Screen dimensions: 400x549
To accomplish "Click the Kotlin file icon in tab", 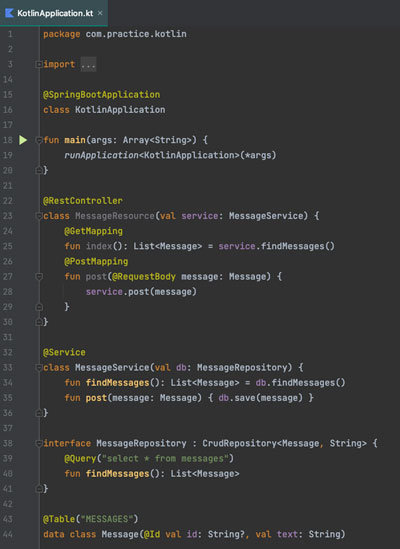I will point(9,13).
